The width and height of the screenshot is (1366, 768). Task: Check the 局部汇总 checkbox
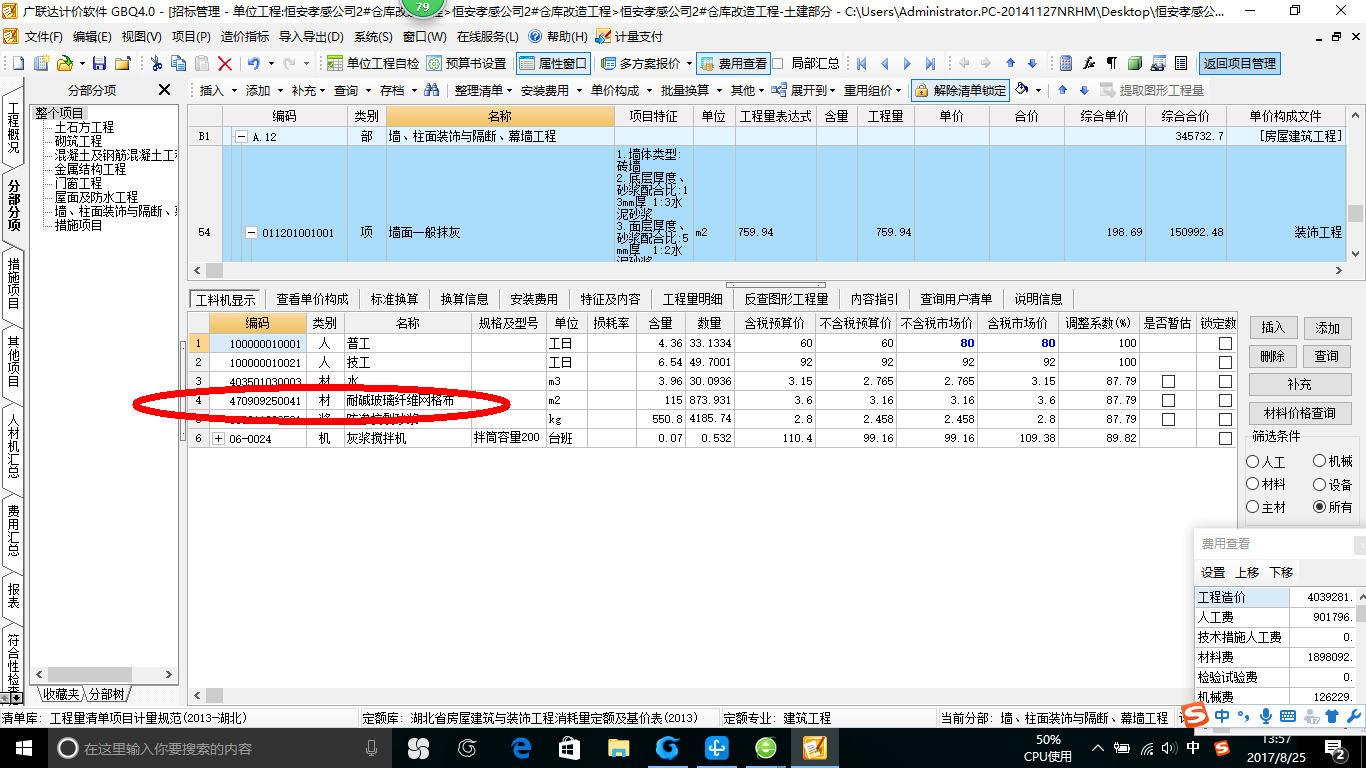(x=778, y=63)
